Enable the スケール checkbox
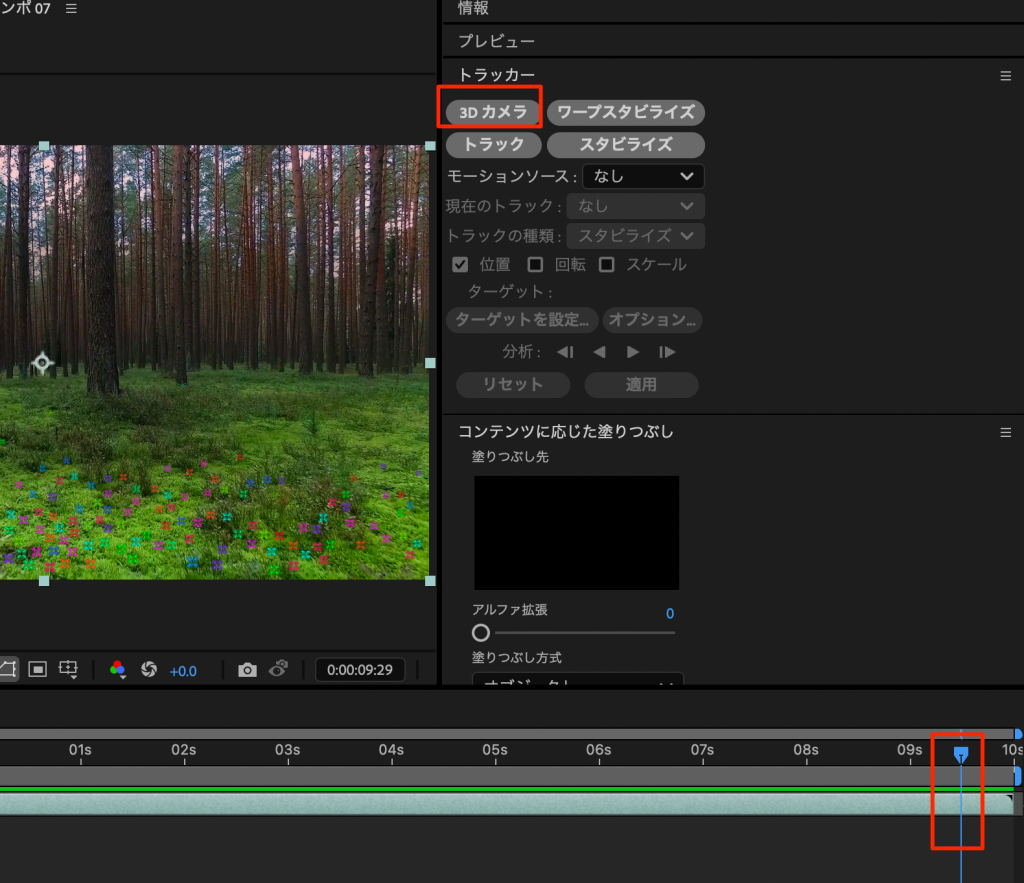This screenshot has height=883, width=1024. tap(606, 265)
